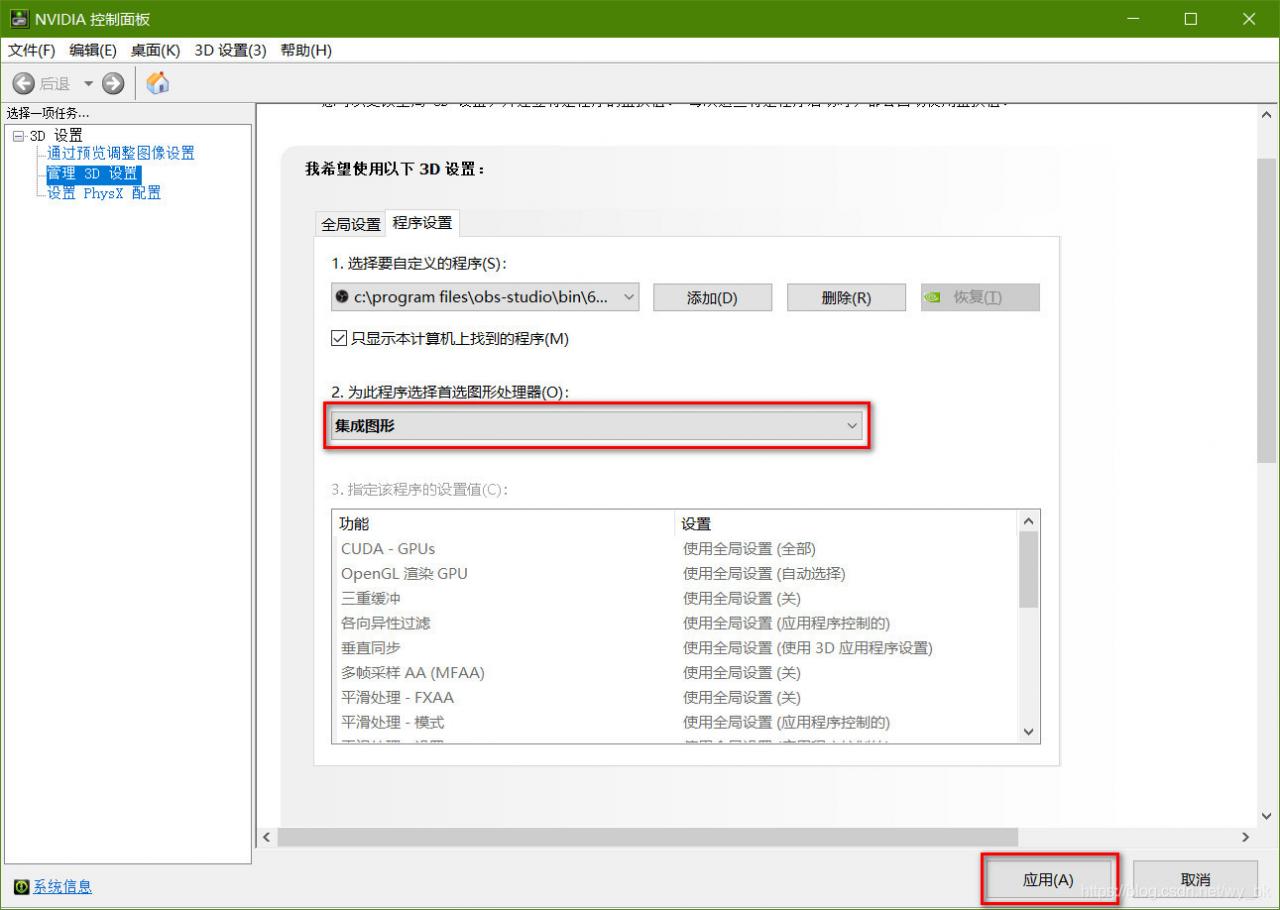Viewport: 1280px width, 910px height.
Task: Select 通过预览调整图像设置 in task tree
Action: (x=121, y=153)
